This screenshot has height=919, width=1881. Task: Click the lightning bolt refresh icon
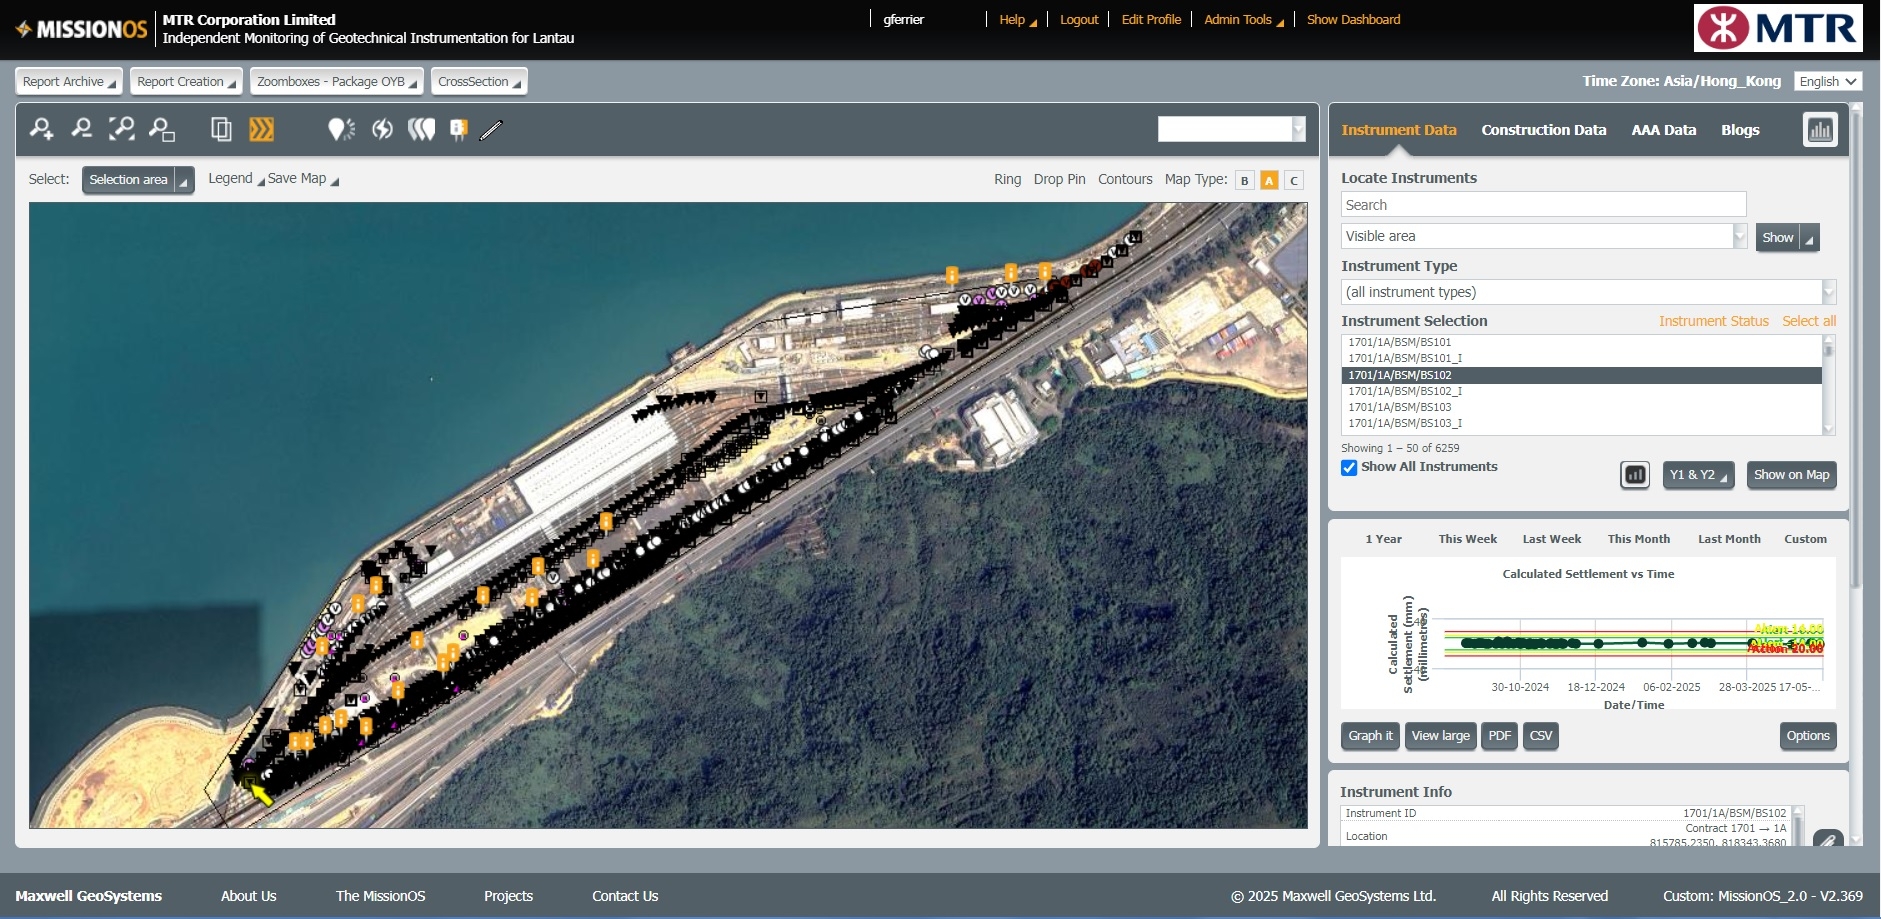coord(382,129)
